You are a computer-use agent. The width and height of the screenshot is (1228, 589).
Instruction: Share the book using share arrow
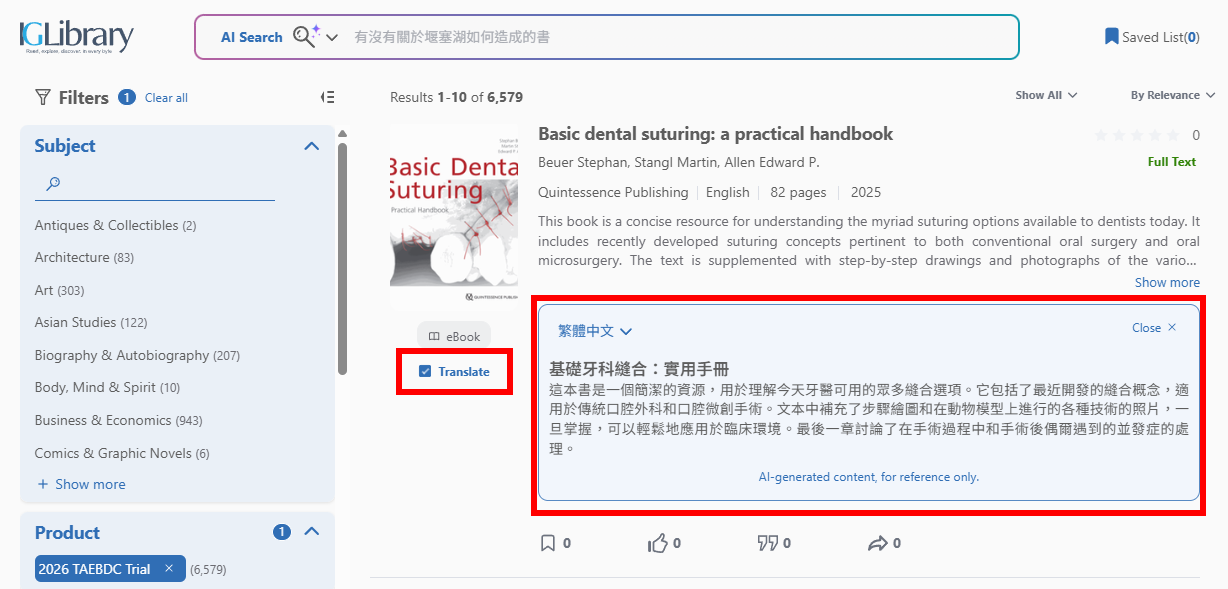point(877,543)
